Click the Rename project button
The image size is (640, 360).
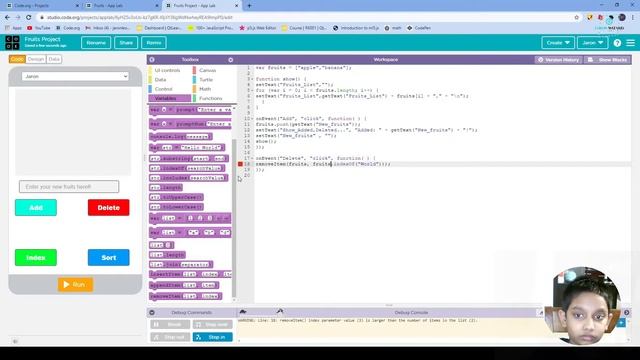click(96, 43)
